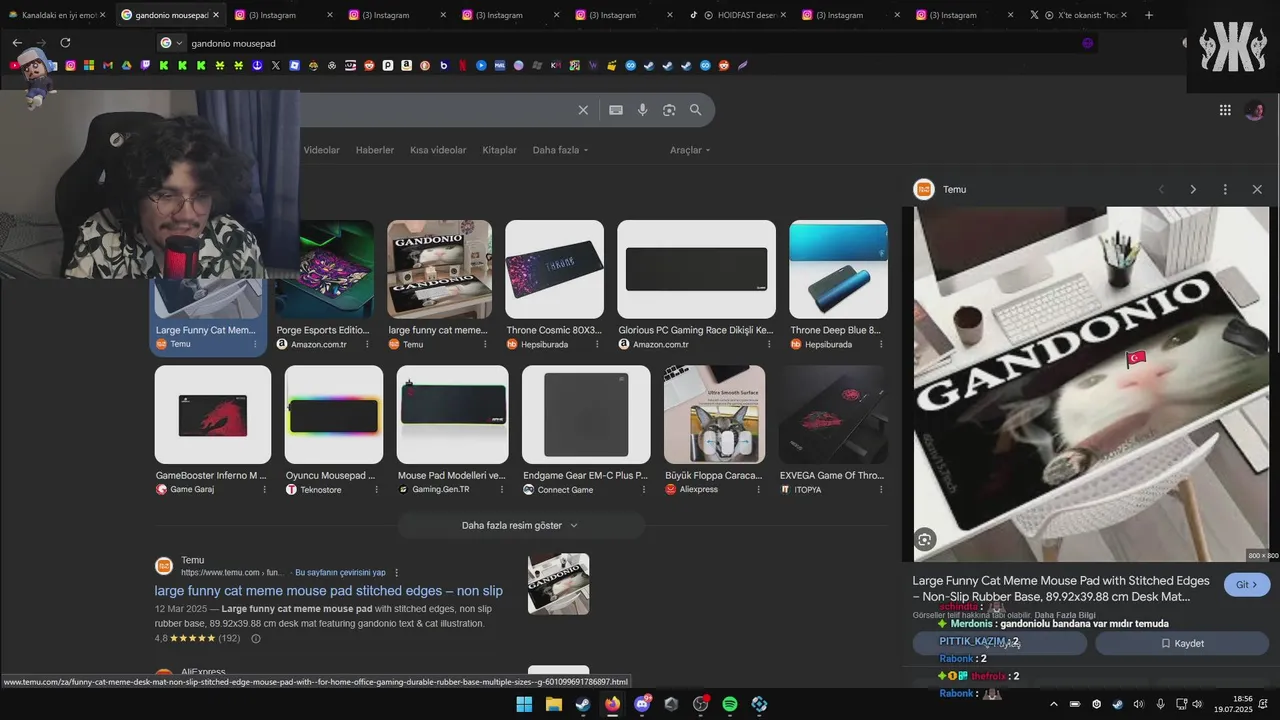Search by image with Google Lens
Viewport: 1280px width, 720px height.
point(669,110)
